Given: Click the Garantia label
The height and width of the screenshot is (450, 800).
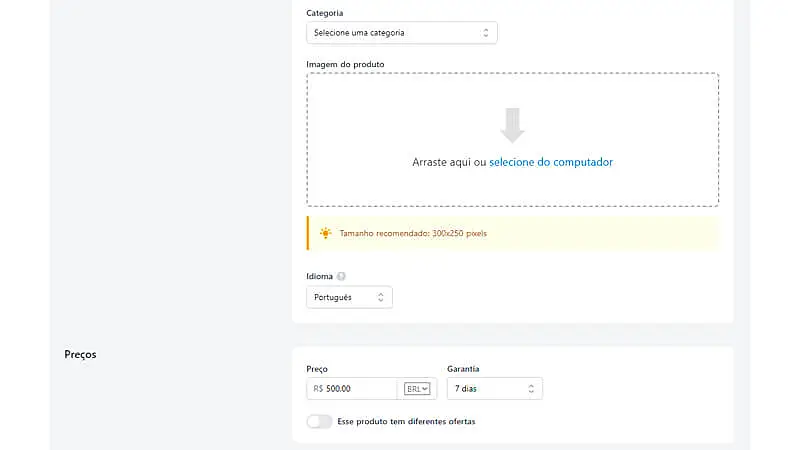Looking at the screenshot, I should 463,368.
